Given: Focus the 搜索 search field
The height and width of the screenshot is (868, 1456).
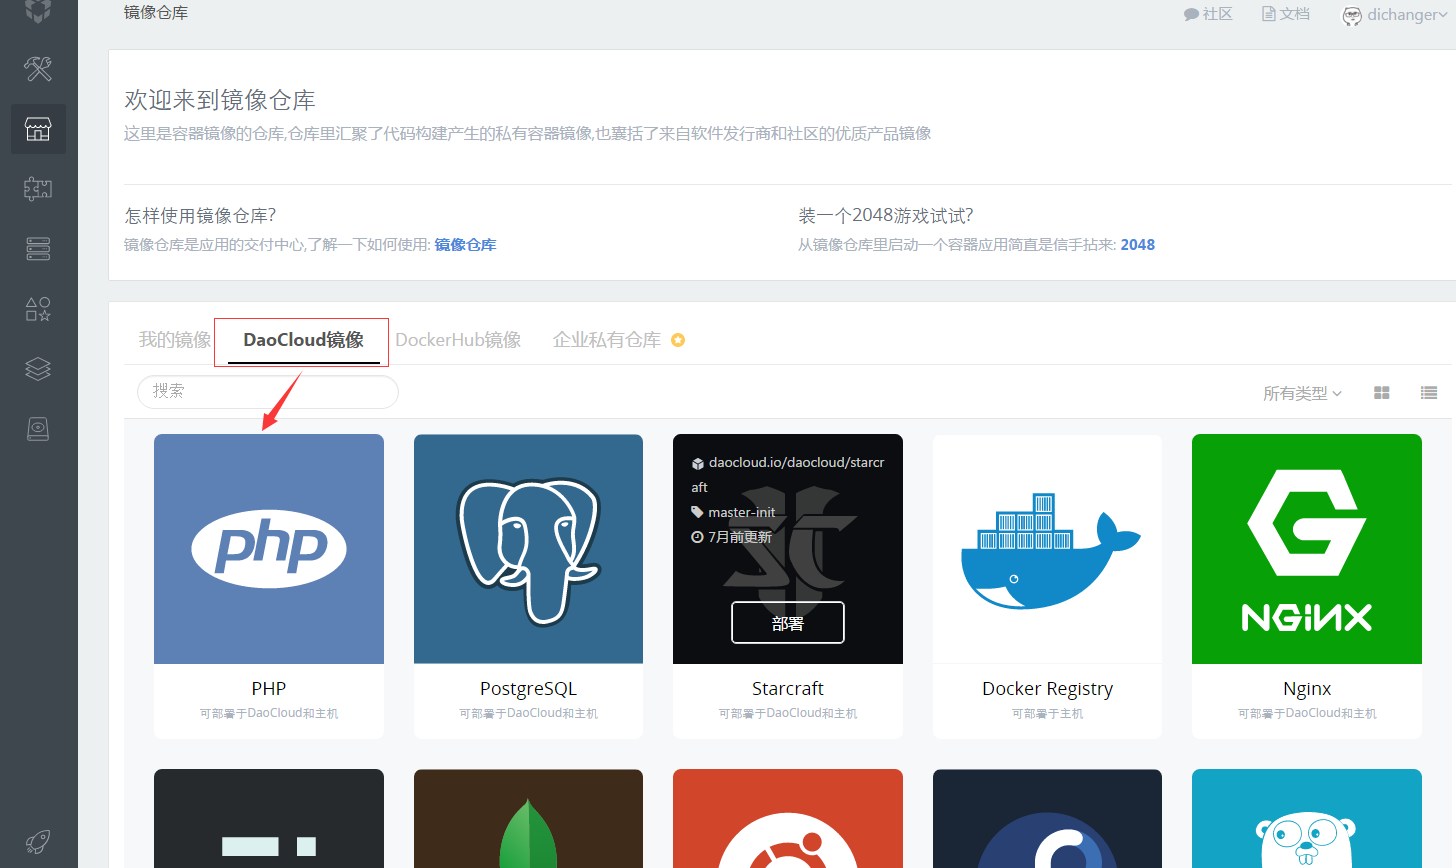Looking at the screenshot, I should [268, 391].
